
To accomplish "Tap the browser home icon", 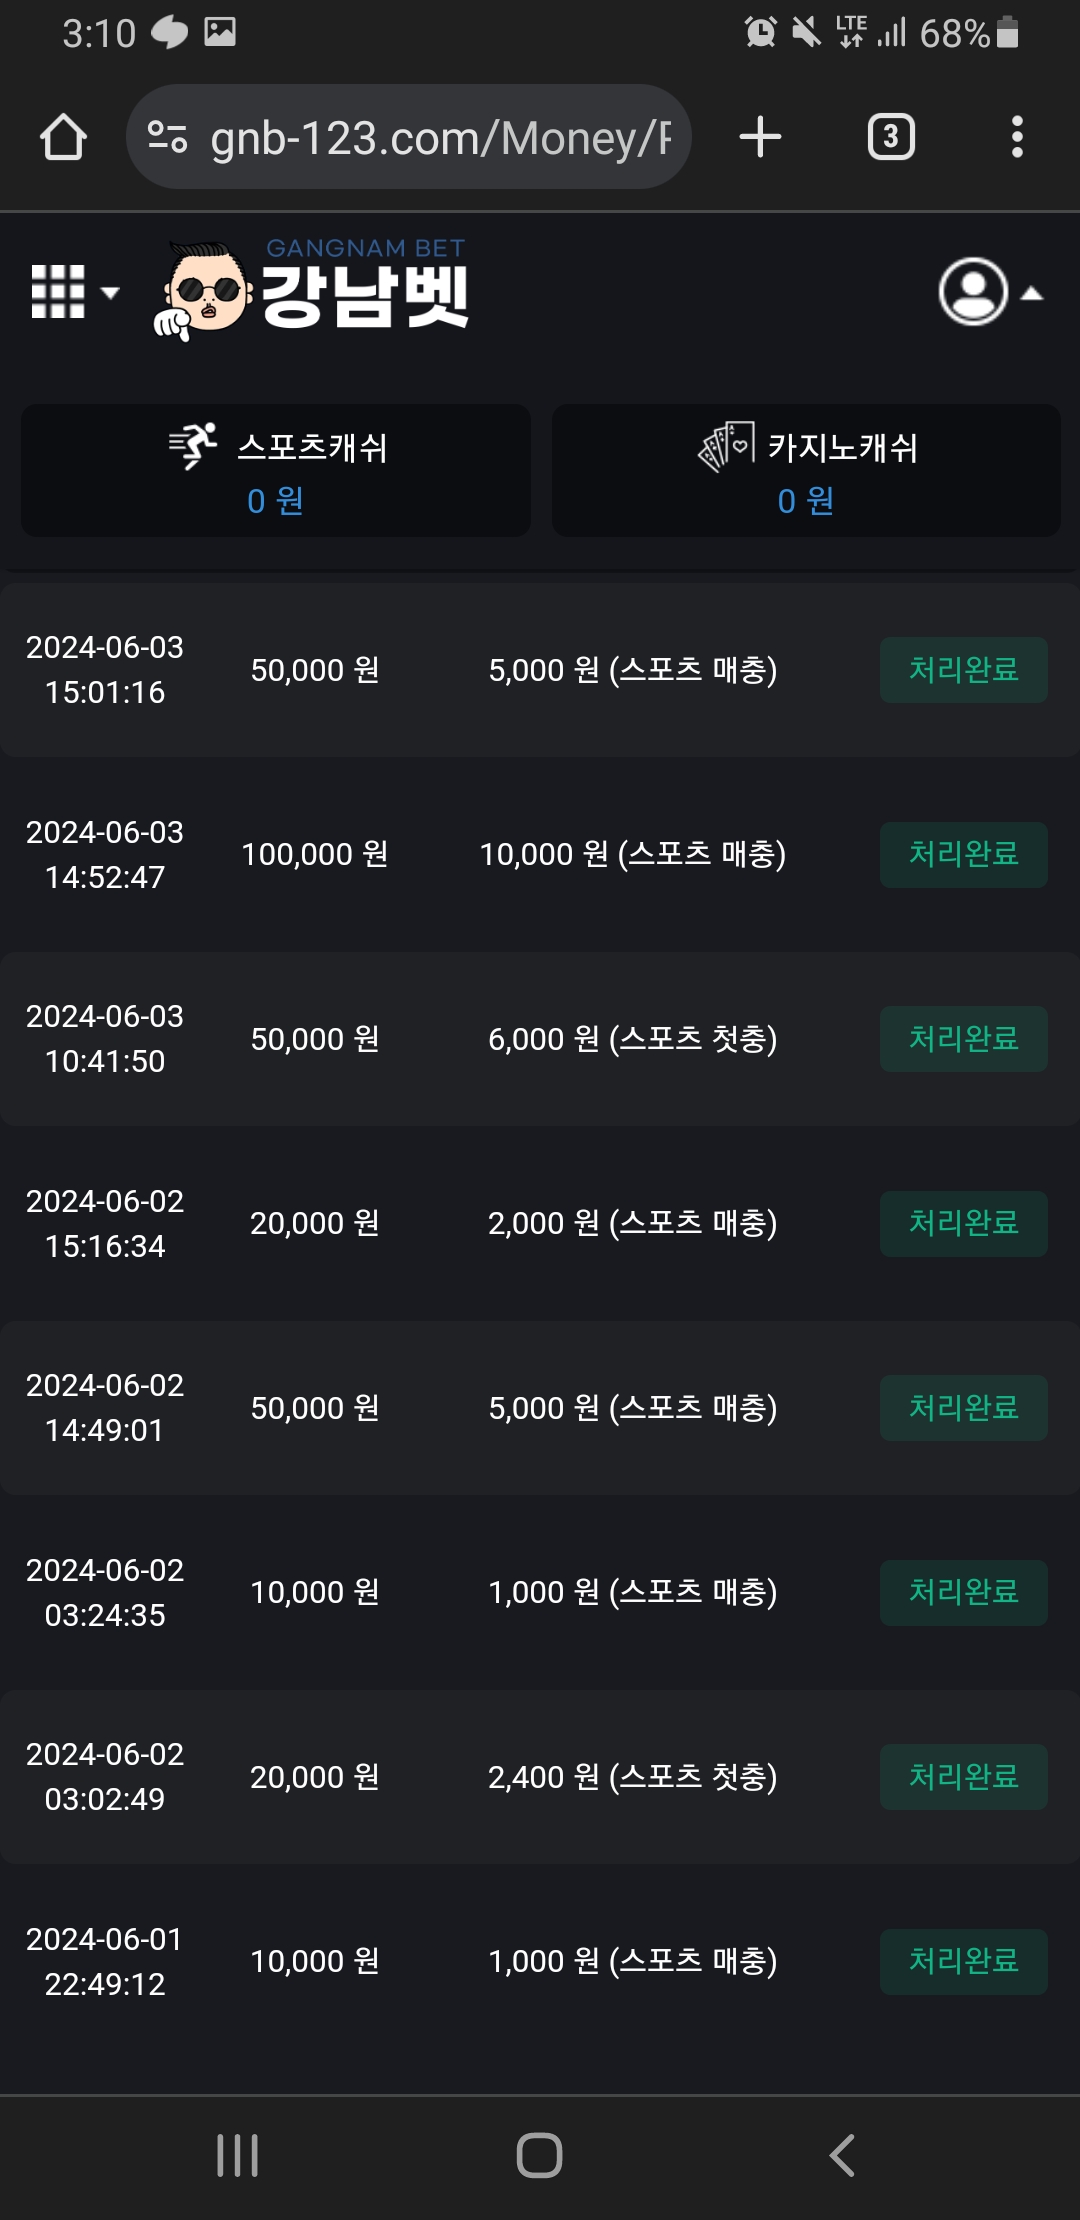I will pyautogui.click(x=63, y=137).
